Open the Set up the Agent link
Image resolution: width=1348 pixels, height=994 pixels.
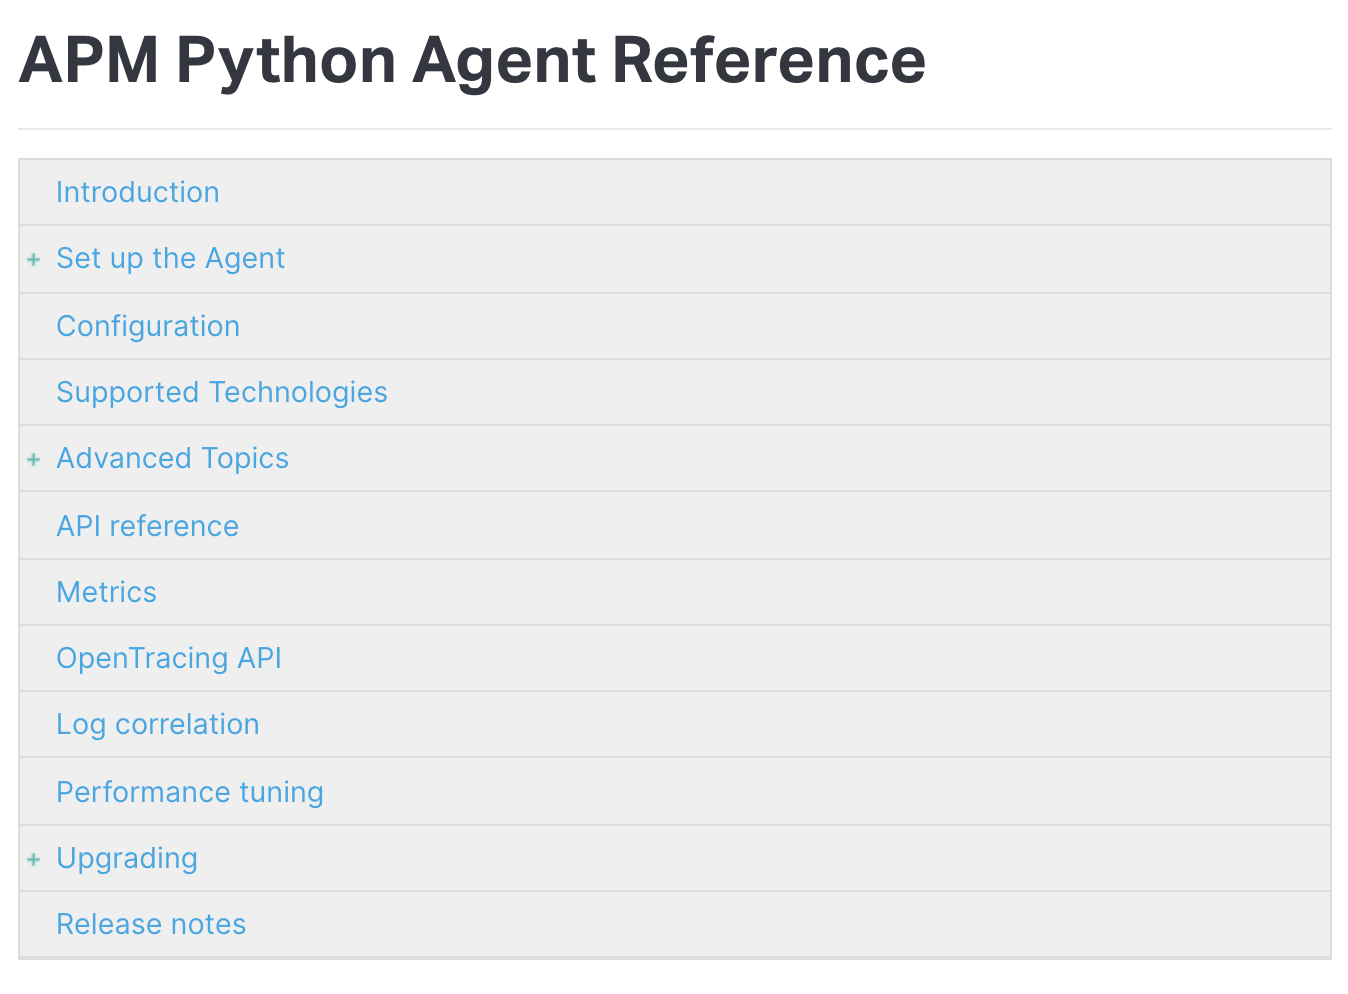(x=170, y=258)
